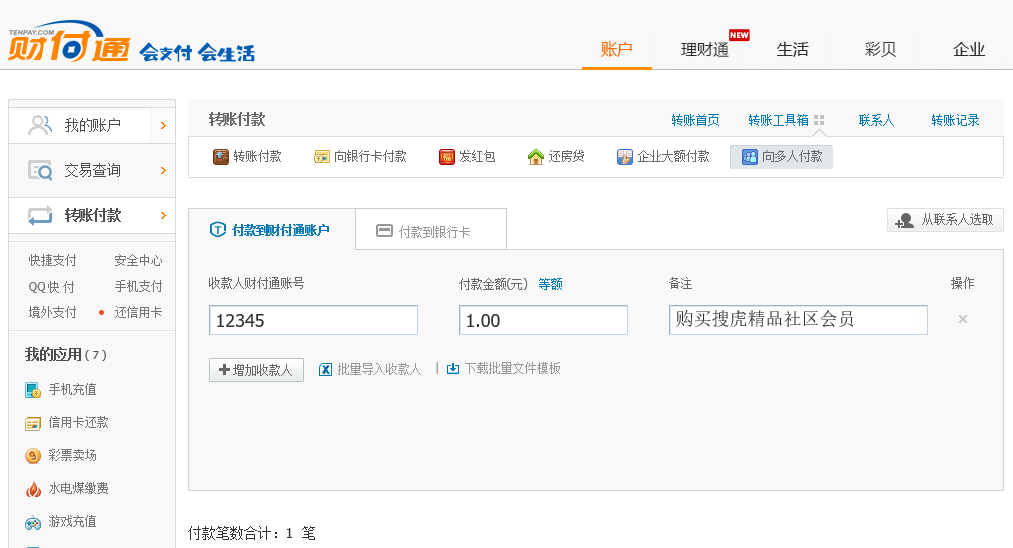Open the 转账工具箱 grid dropdown
The image size is (1013, 548).
(x=819, y=121)
